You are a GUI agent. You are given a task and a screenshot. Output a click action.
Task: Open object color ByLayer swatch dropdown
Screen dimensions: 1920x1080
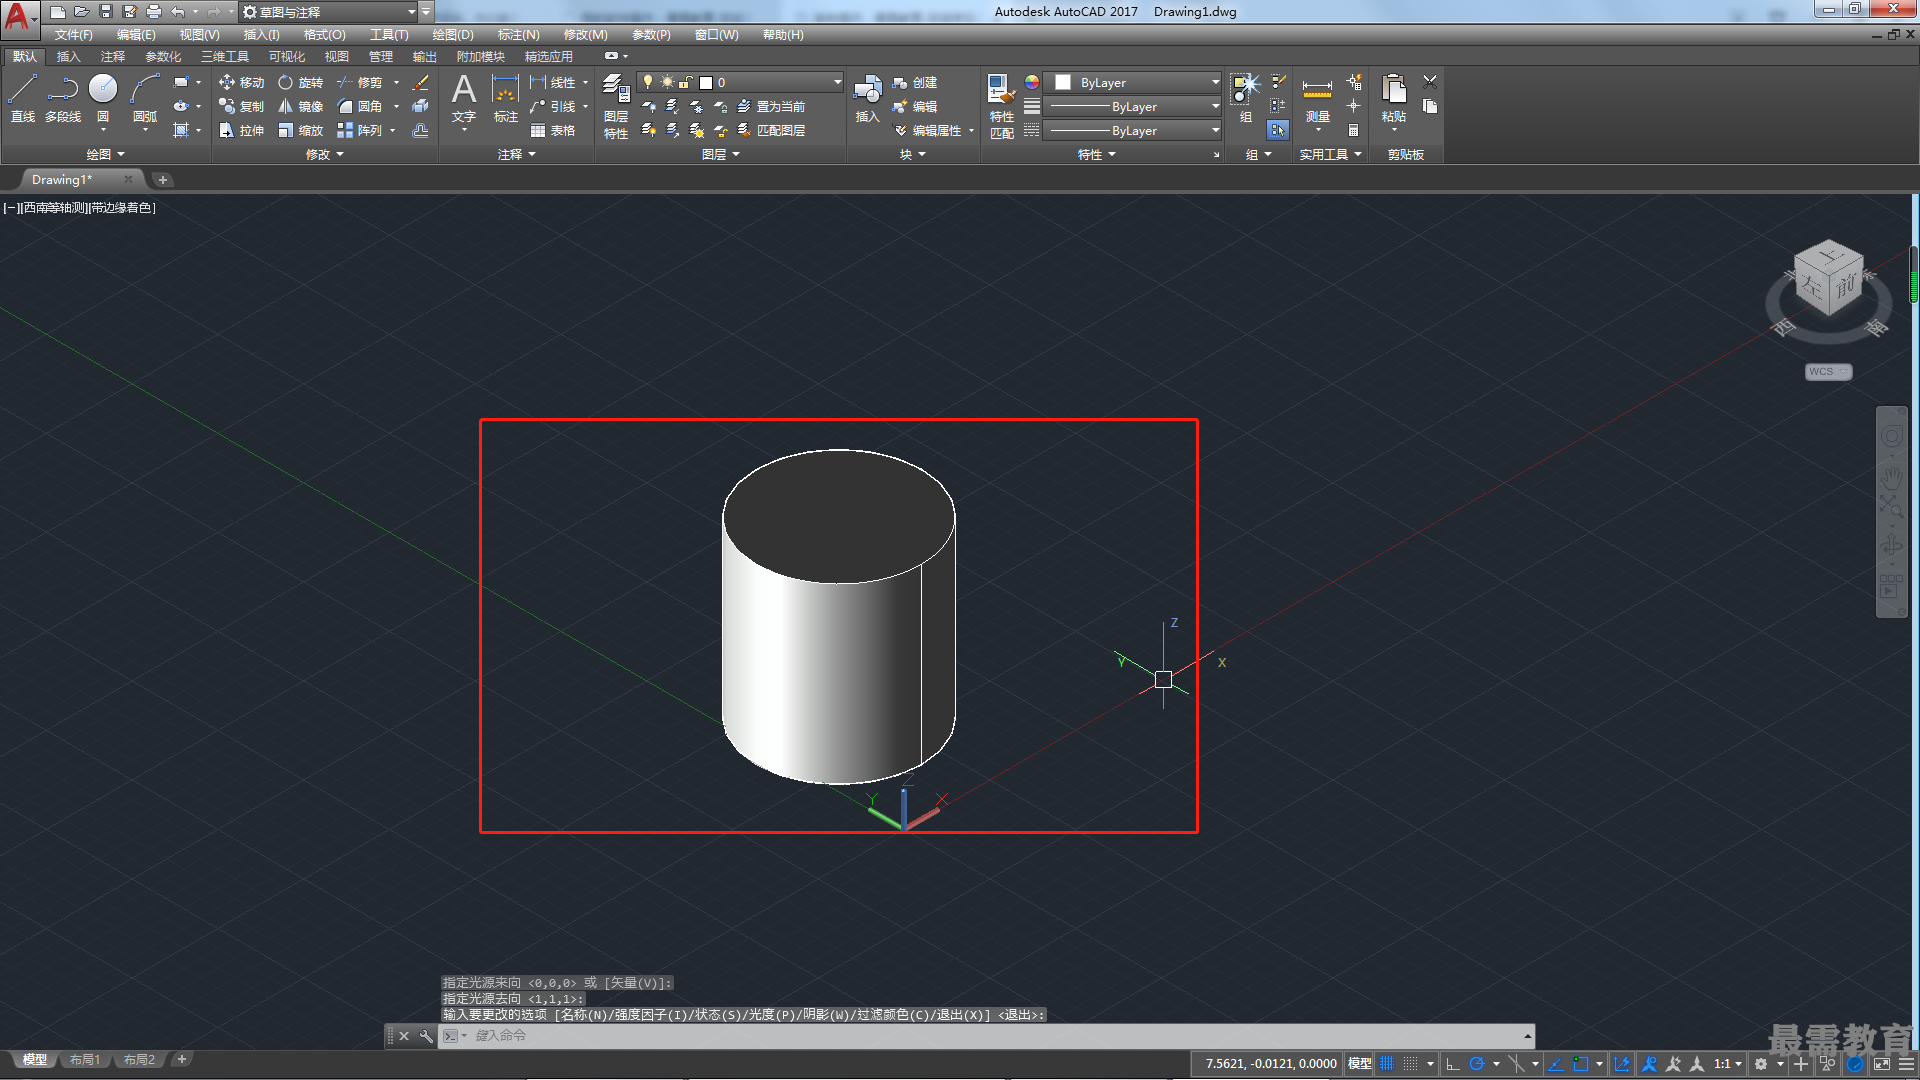tap(1132, 82)
